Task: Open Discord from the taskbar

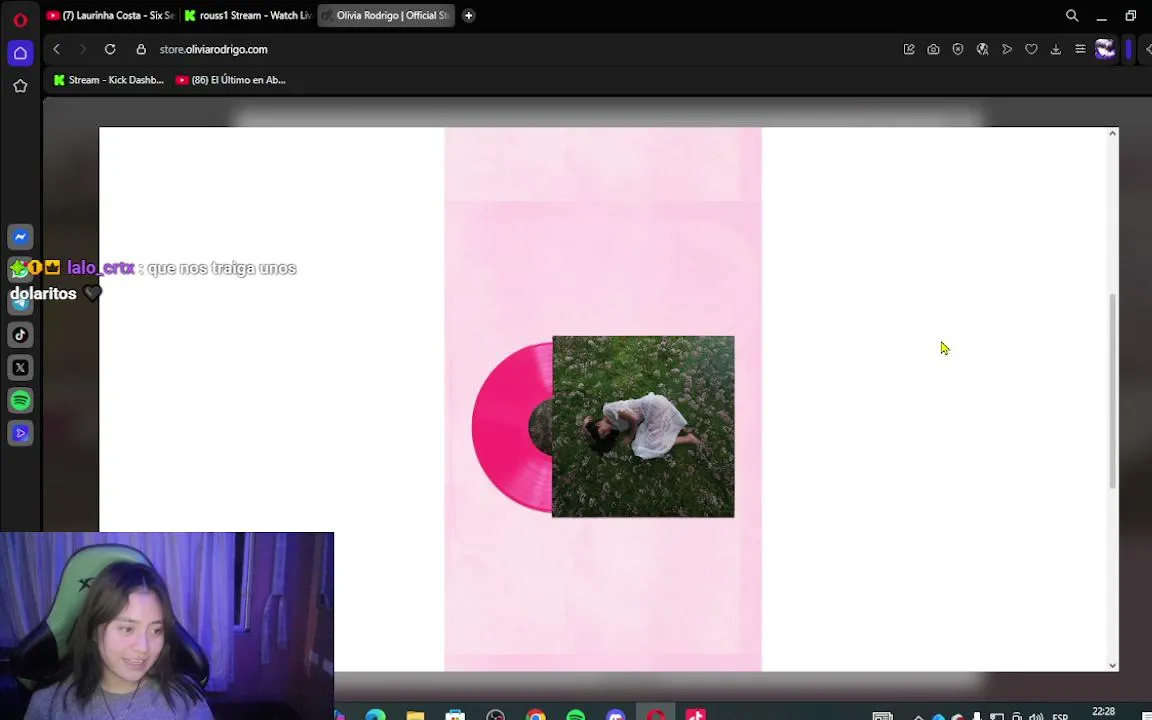Action: (616, 715)
